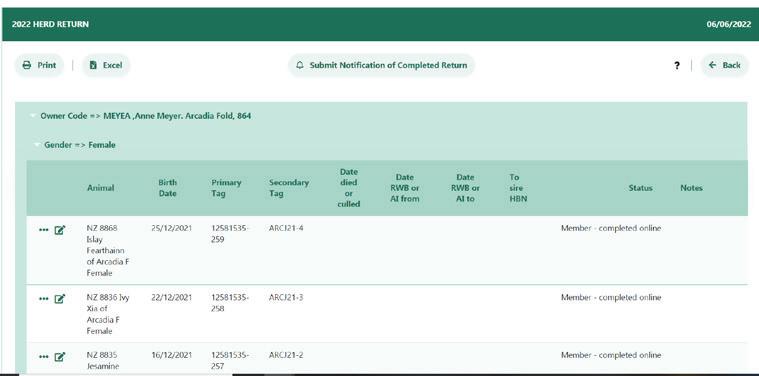The width and height of the screenshot is (759, 376).
Task: Select primary tag 12581535-259
Action: (x=230, y=234)
